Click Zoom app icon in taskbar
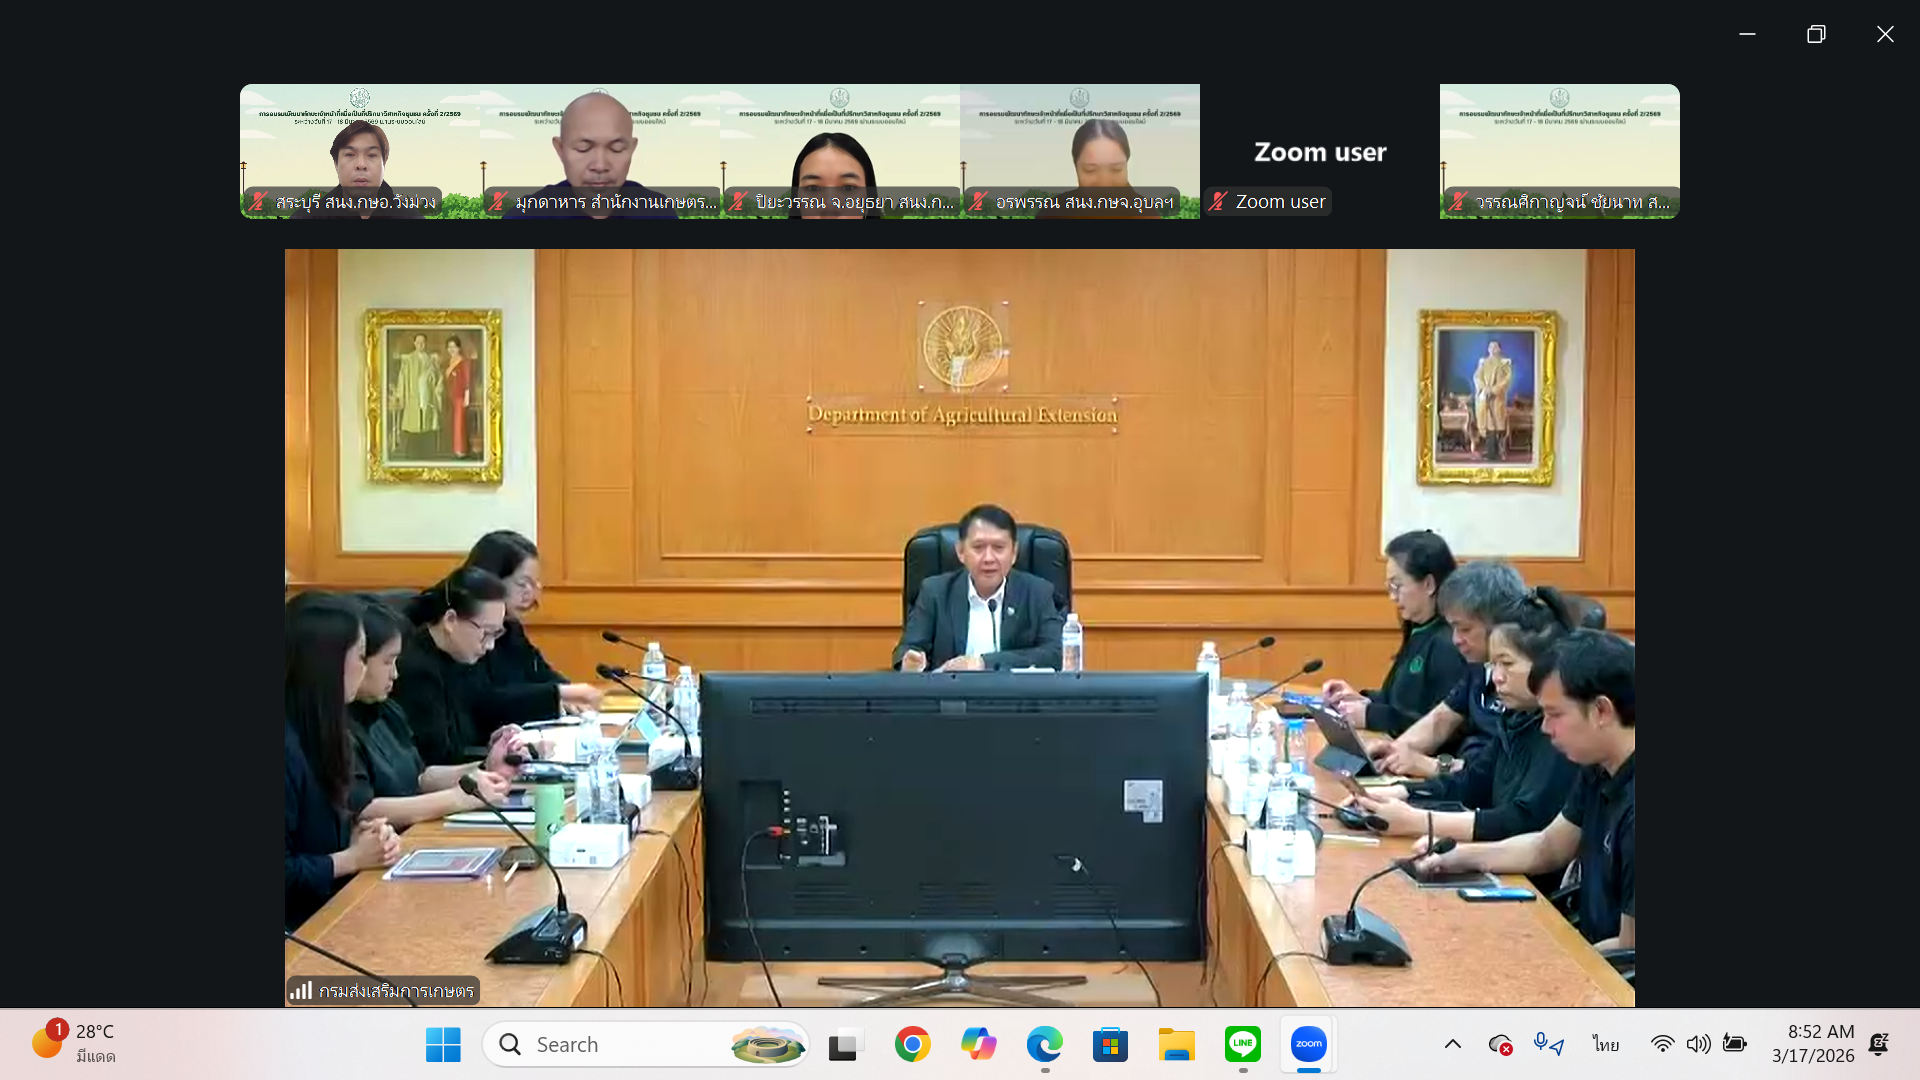The image size is (1920, 1080). tap(1308, 1044)
